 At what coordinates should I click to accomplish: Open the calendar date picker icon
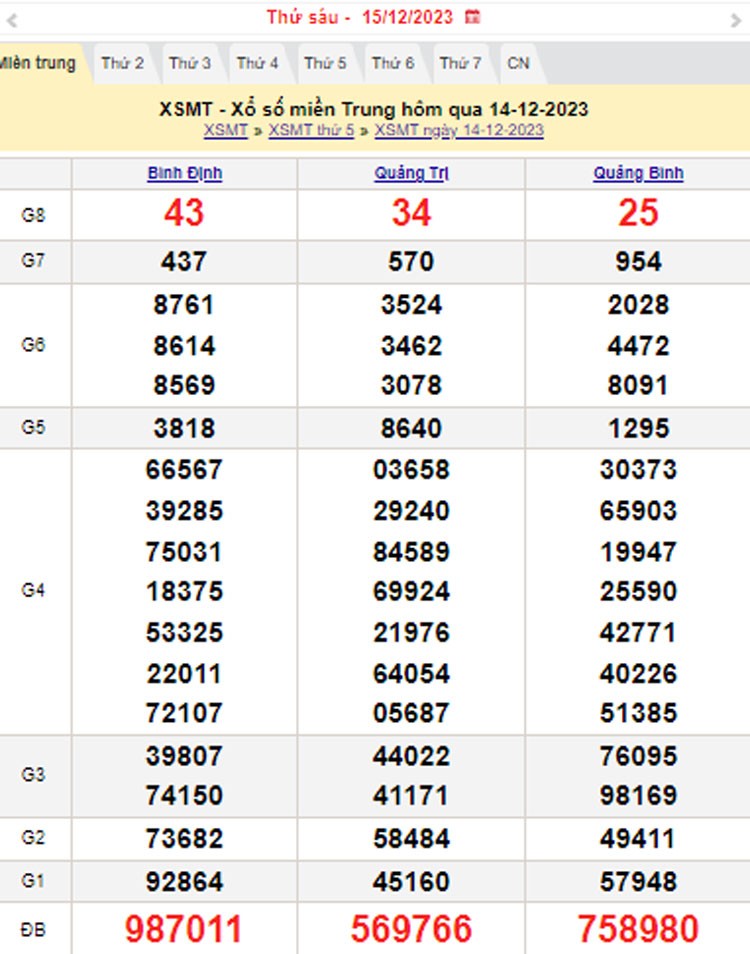(473, 17)
